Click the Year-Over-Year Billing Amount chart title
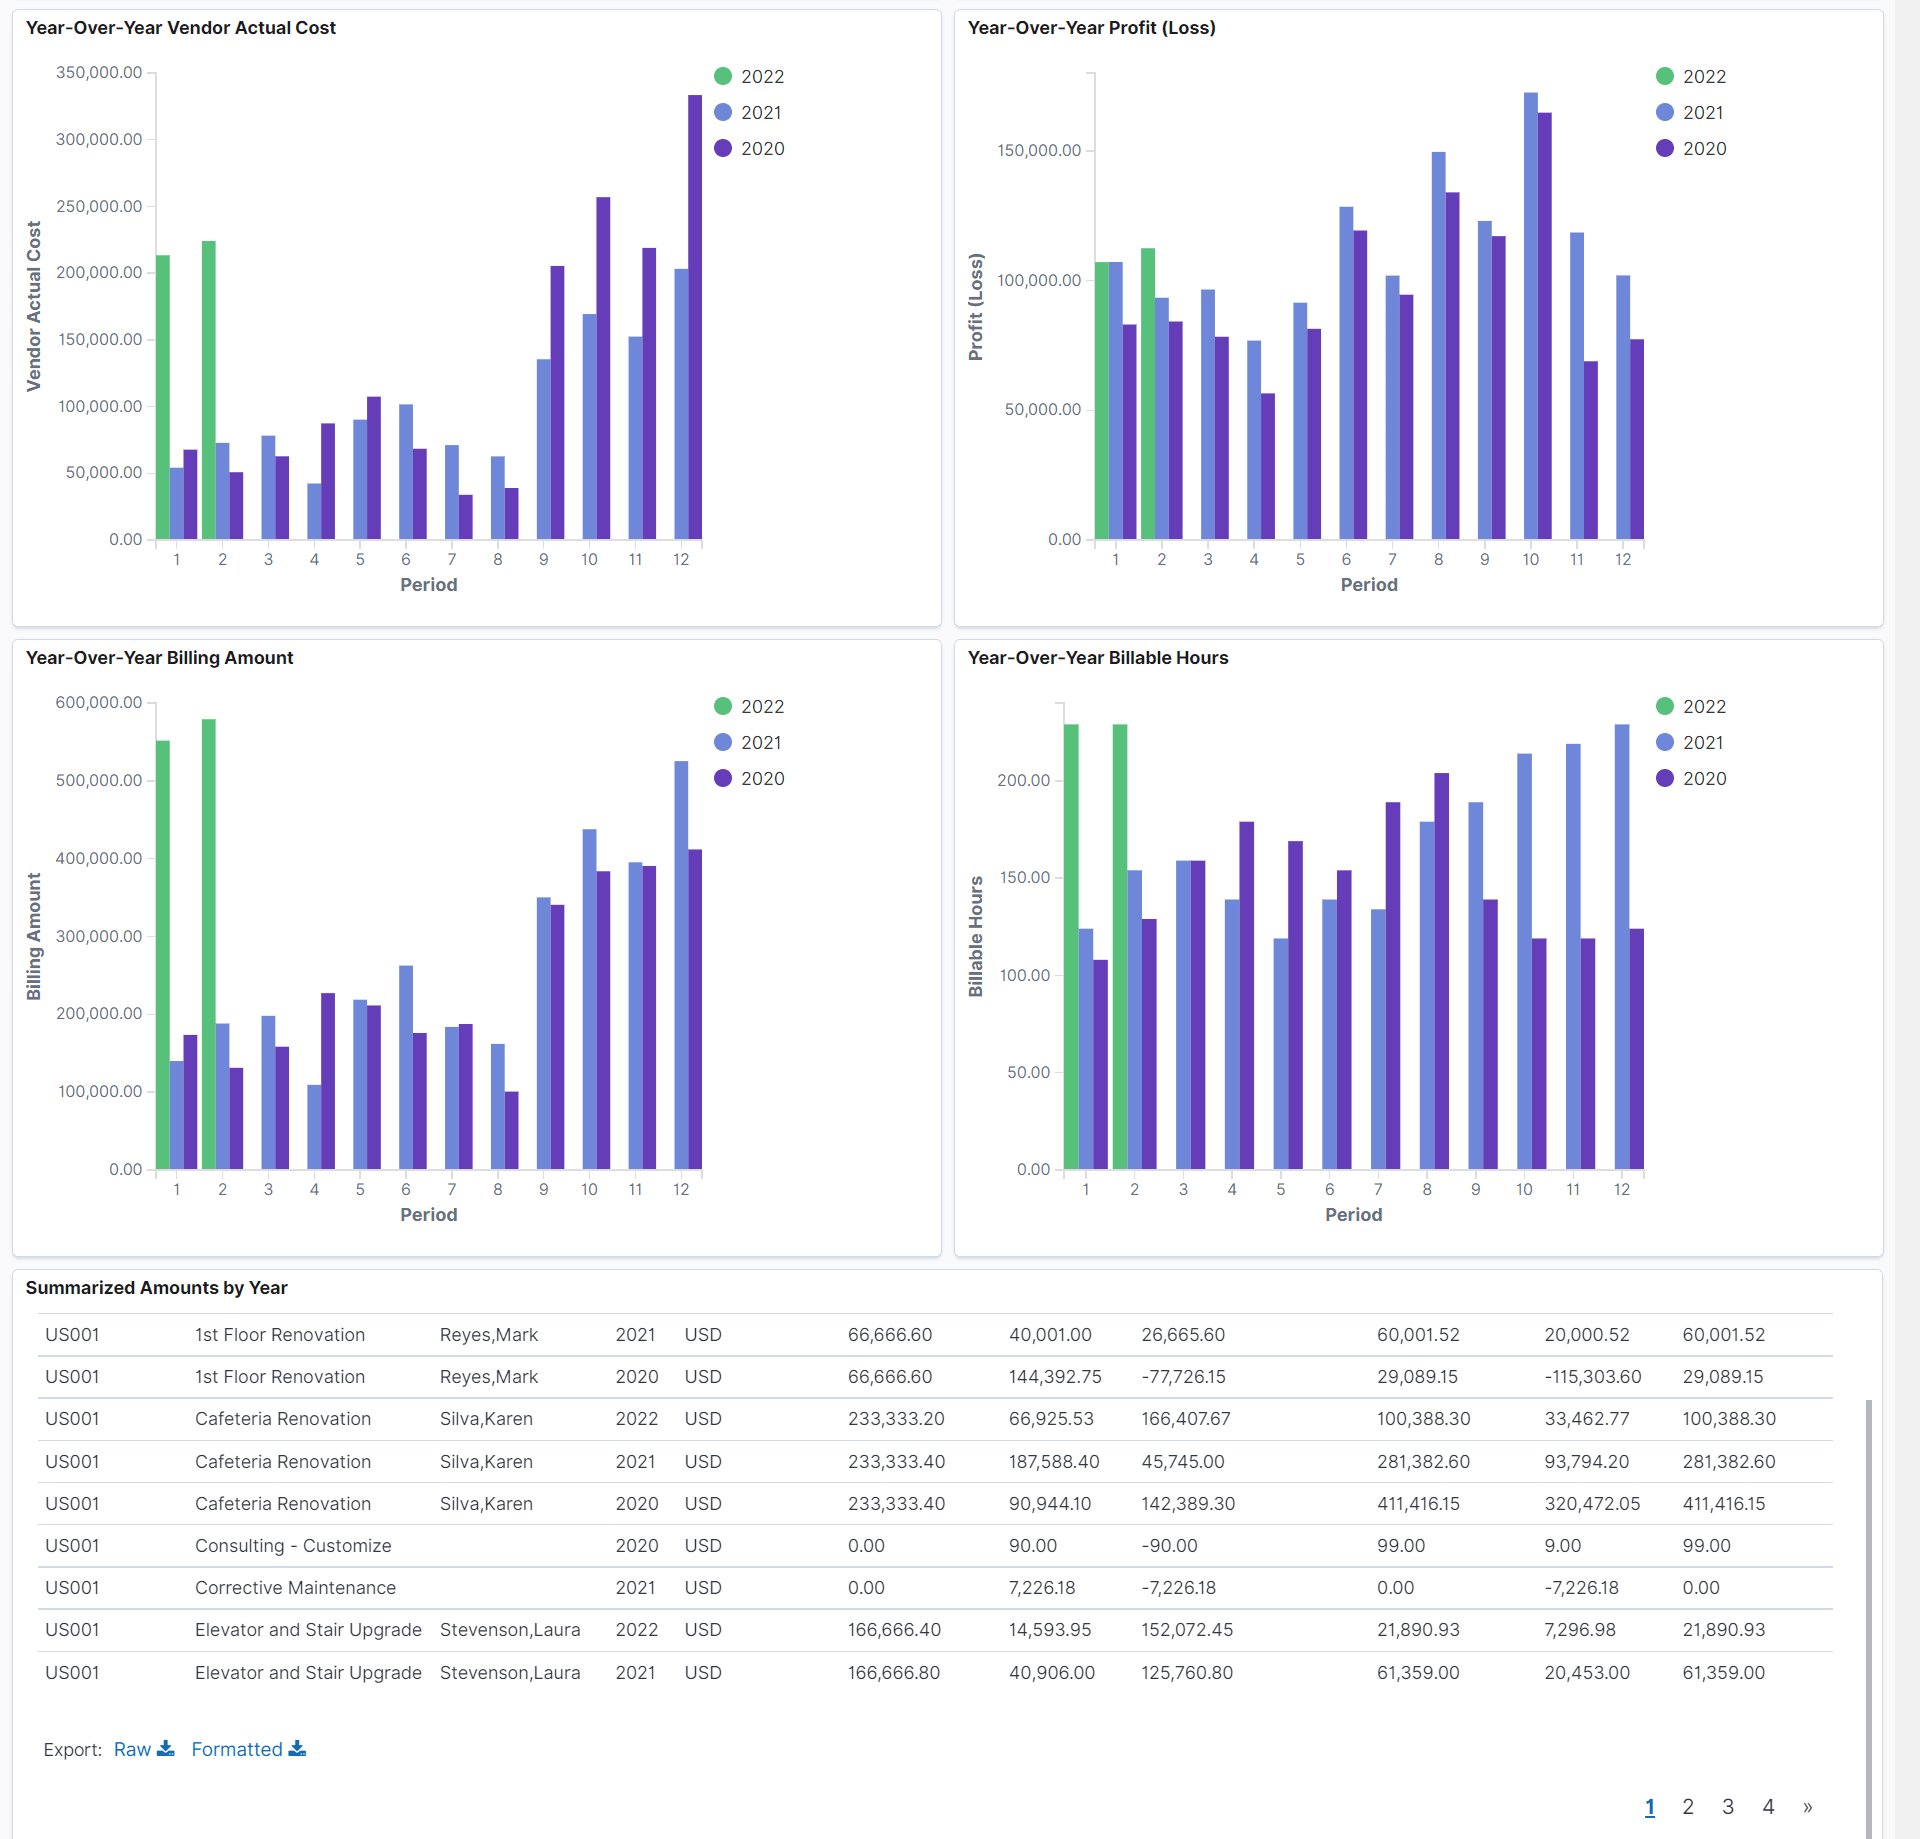Image resolution: width=1920 pixels, height=1839 pixels. click(x=159, y=658)
